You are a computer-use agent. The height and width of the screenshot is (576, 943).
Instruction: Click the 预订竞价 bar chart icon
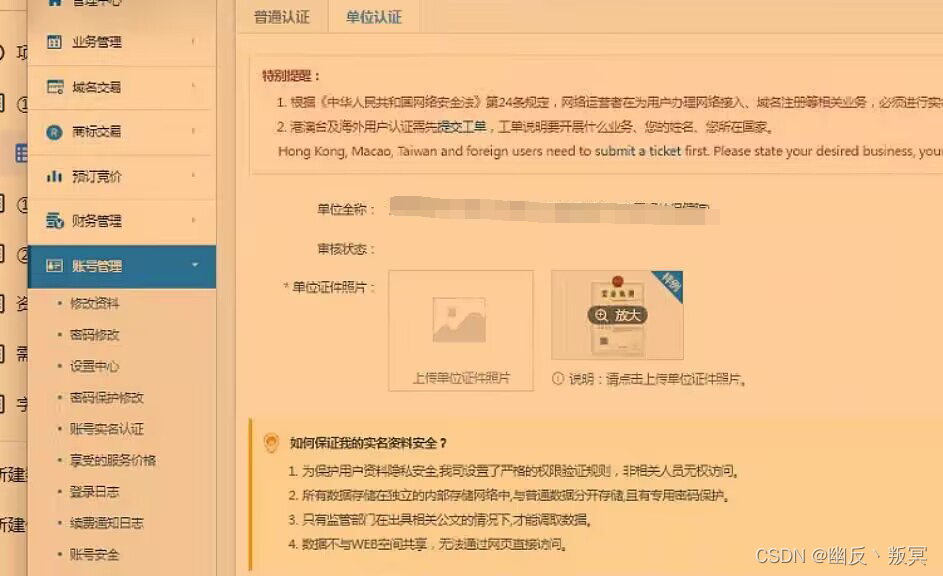pyautogui.click(x=54, y=176)
